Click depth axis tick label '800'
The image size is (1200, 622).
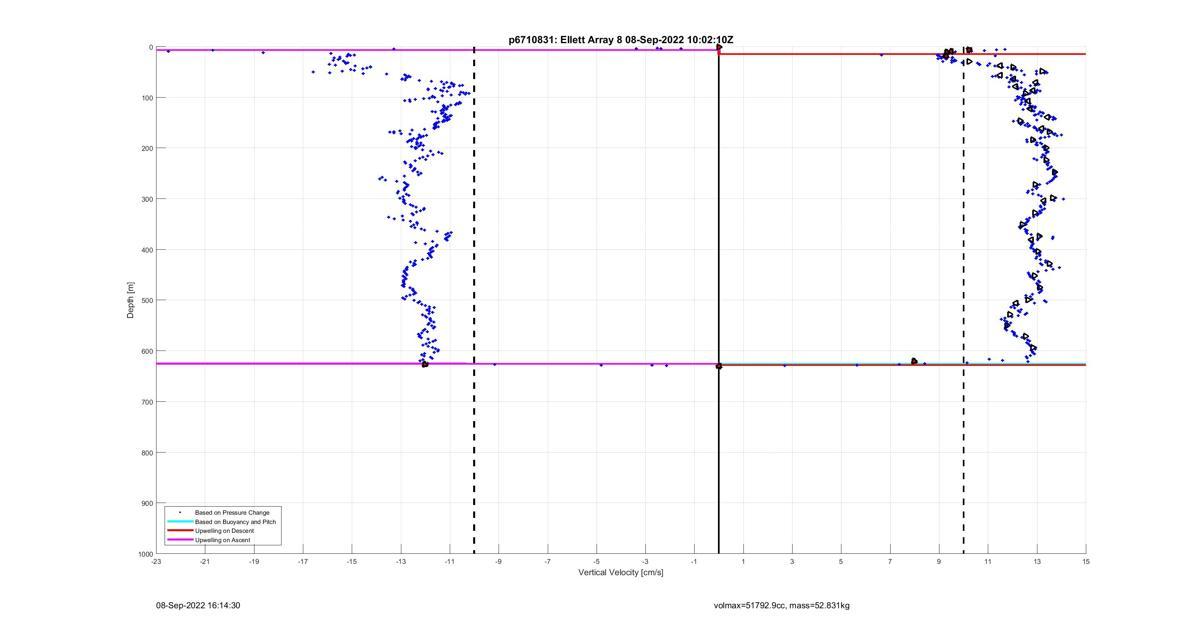tap(146, 452)
